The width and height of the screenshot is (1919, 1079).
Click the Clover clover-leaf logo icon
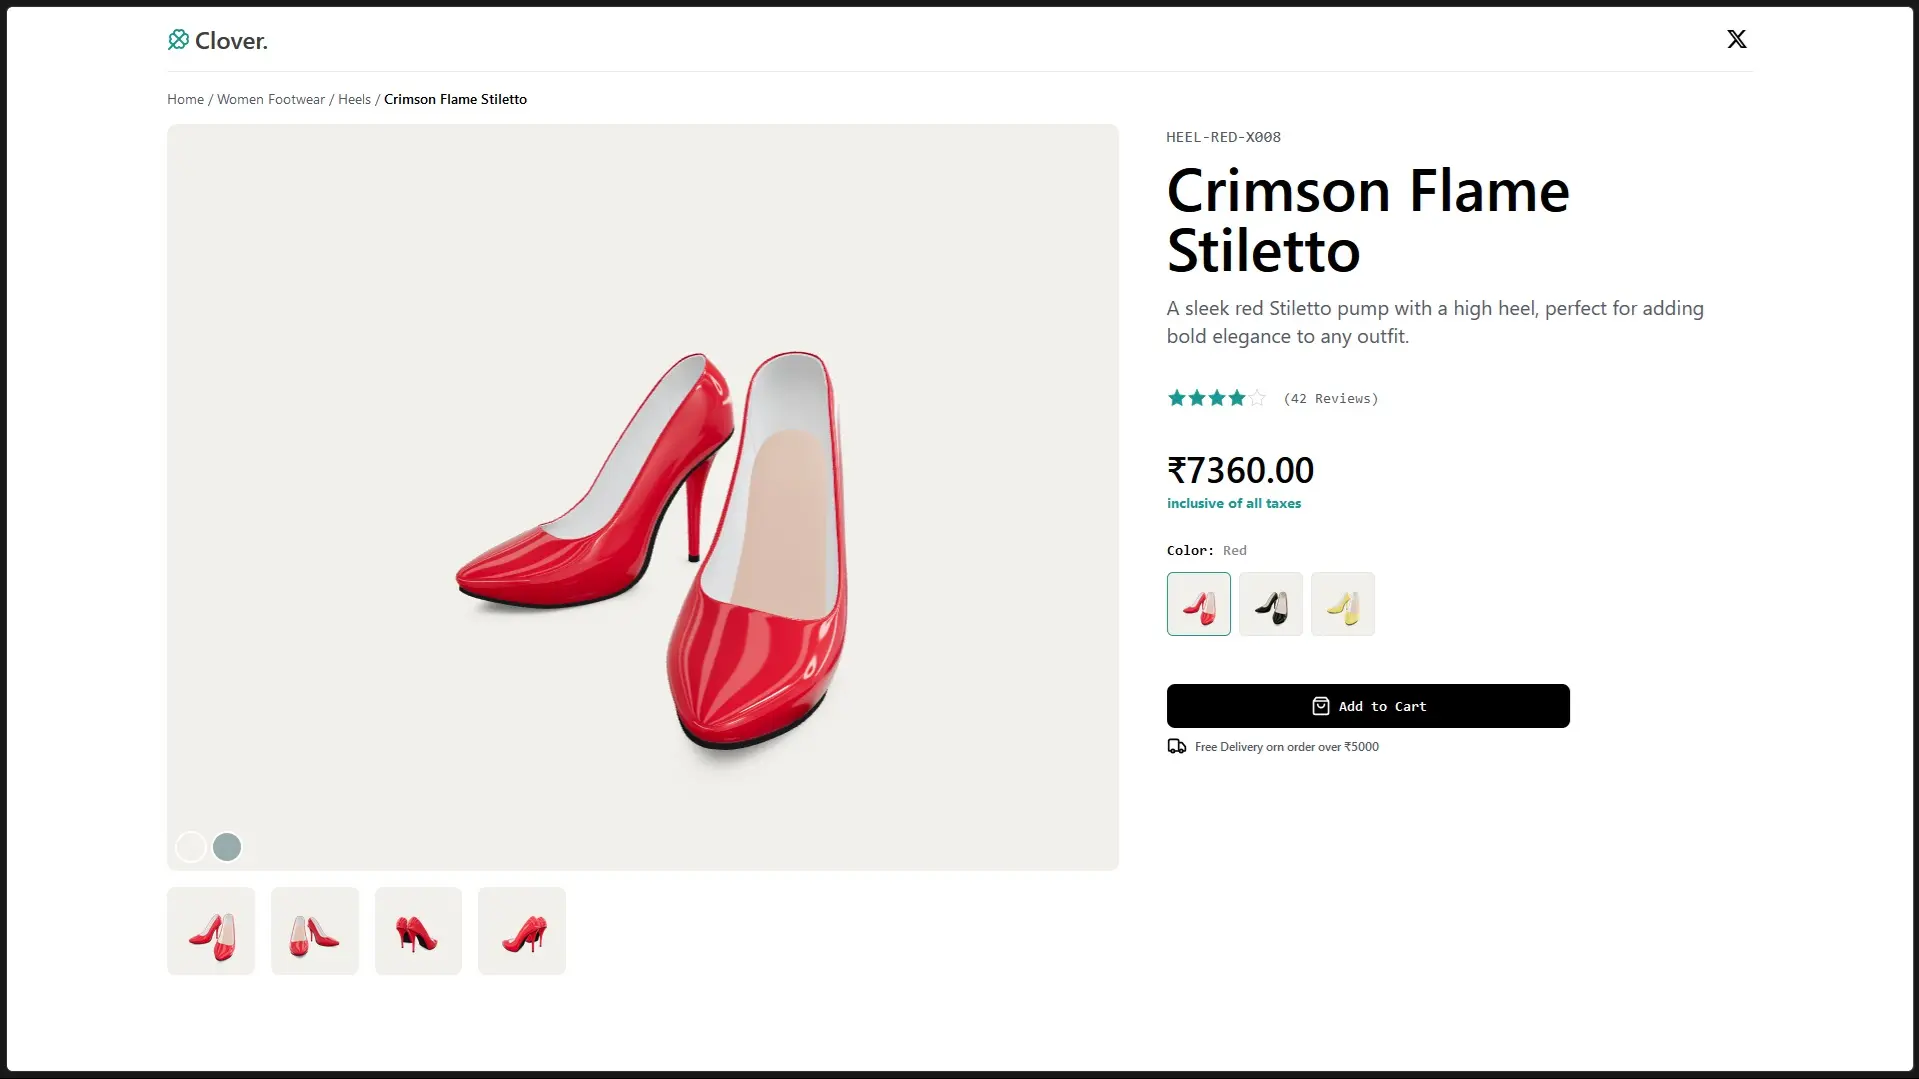click(178, 40)
